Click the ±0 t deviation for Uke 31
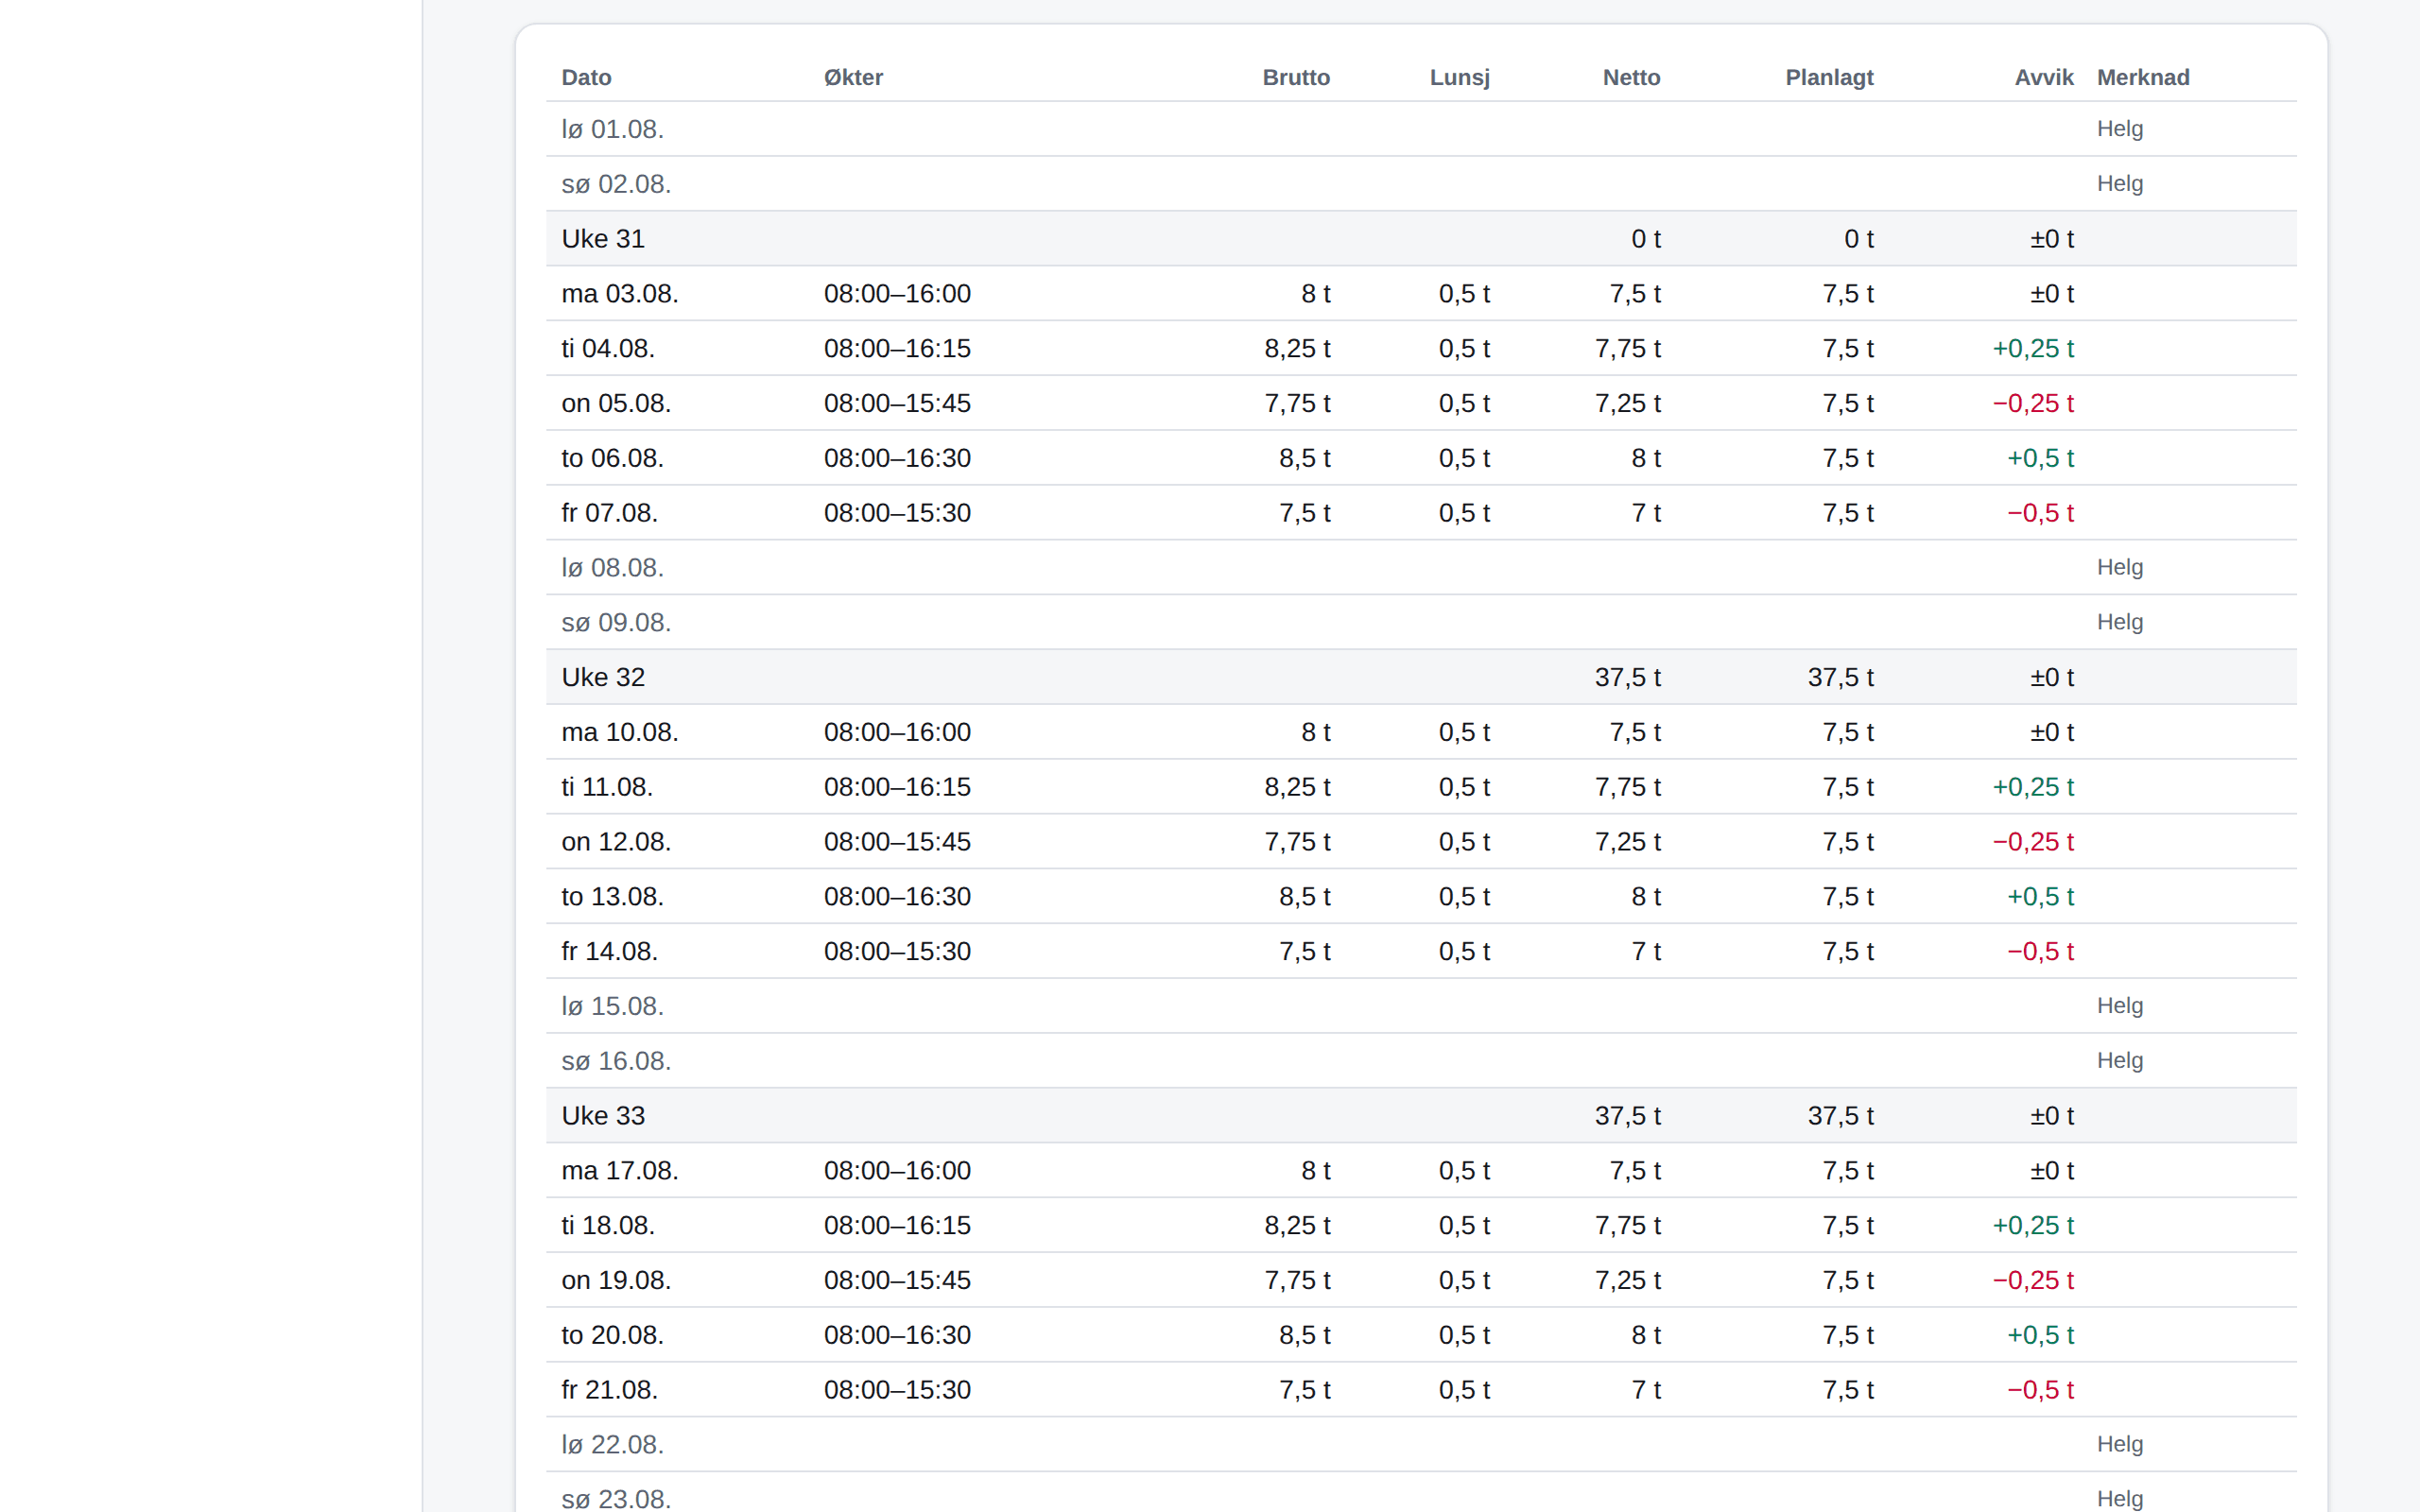 click(2052, 238)
